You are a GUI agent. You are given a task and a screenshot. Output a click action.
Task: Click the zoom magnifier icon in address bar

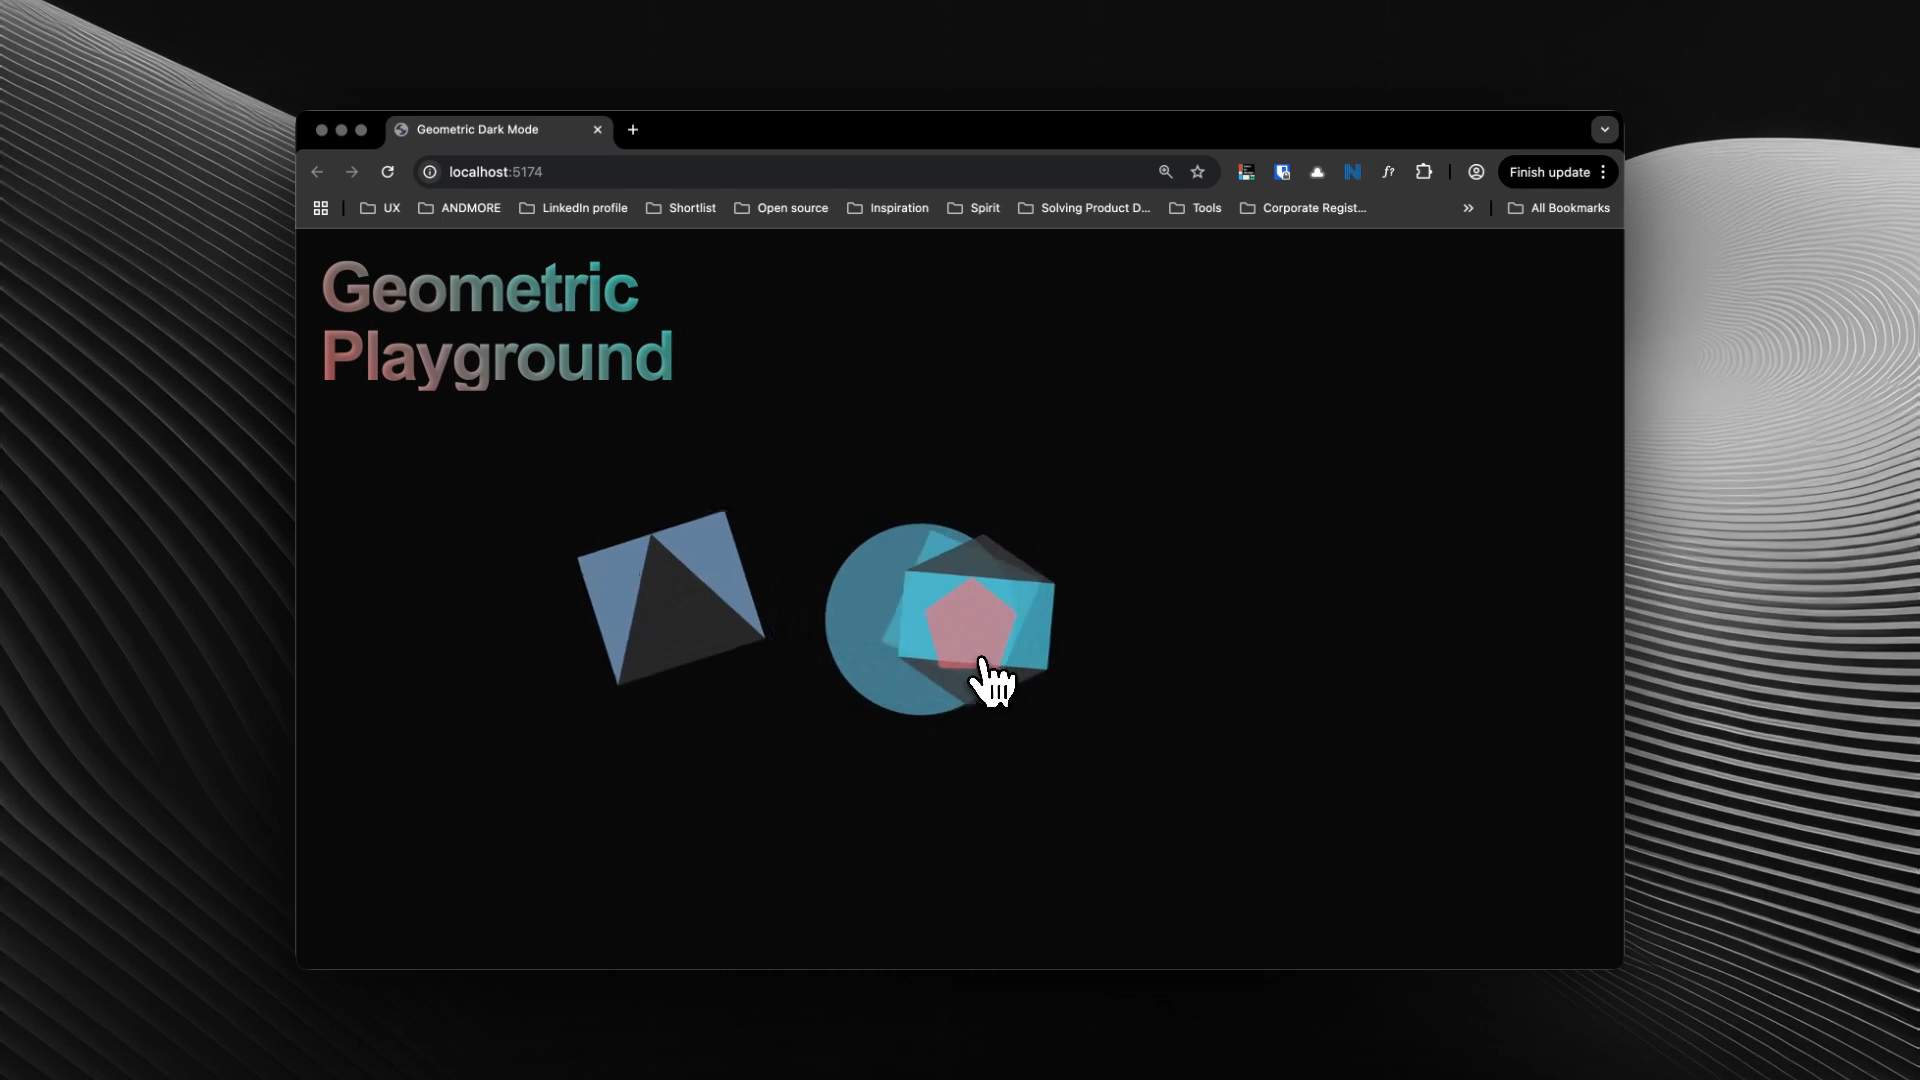point(1165,172)
